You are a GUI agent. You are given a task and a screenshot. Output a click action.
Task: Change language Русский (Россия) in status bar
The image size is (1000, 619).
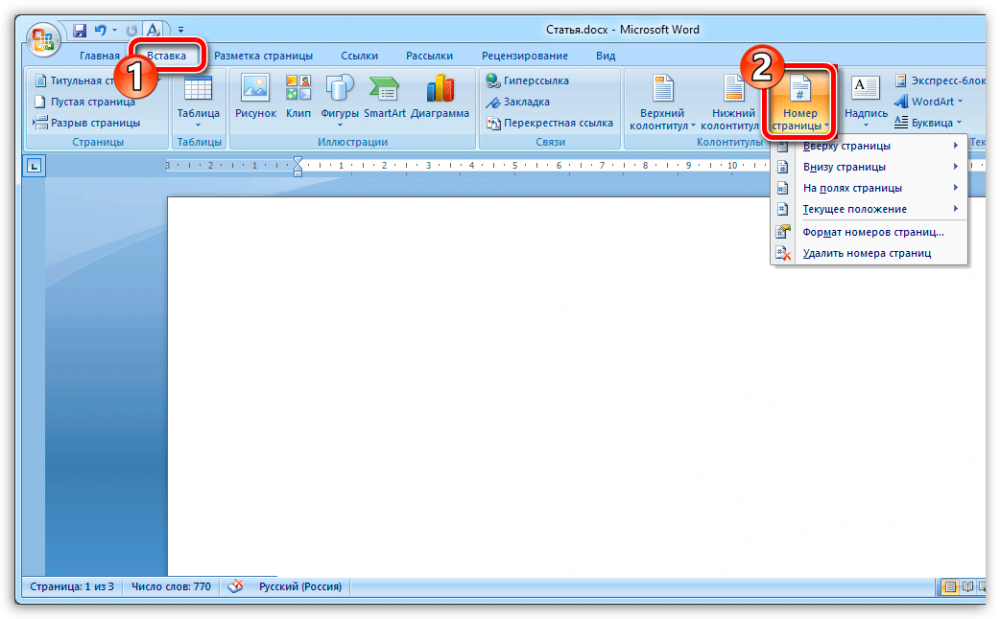tap(300, 586)
